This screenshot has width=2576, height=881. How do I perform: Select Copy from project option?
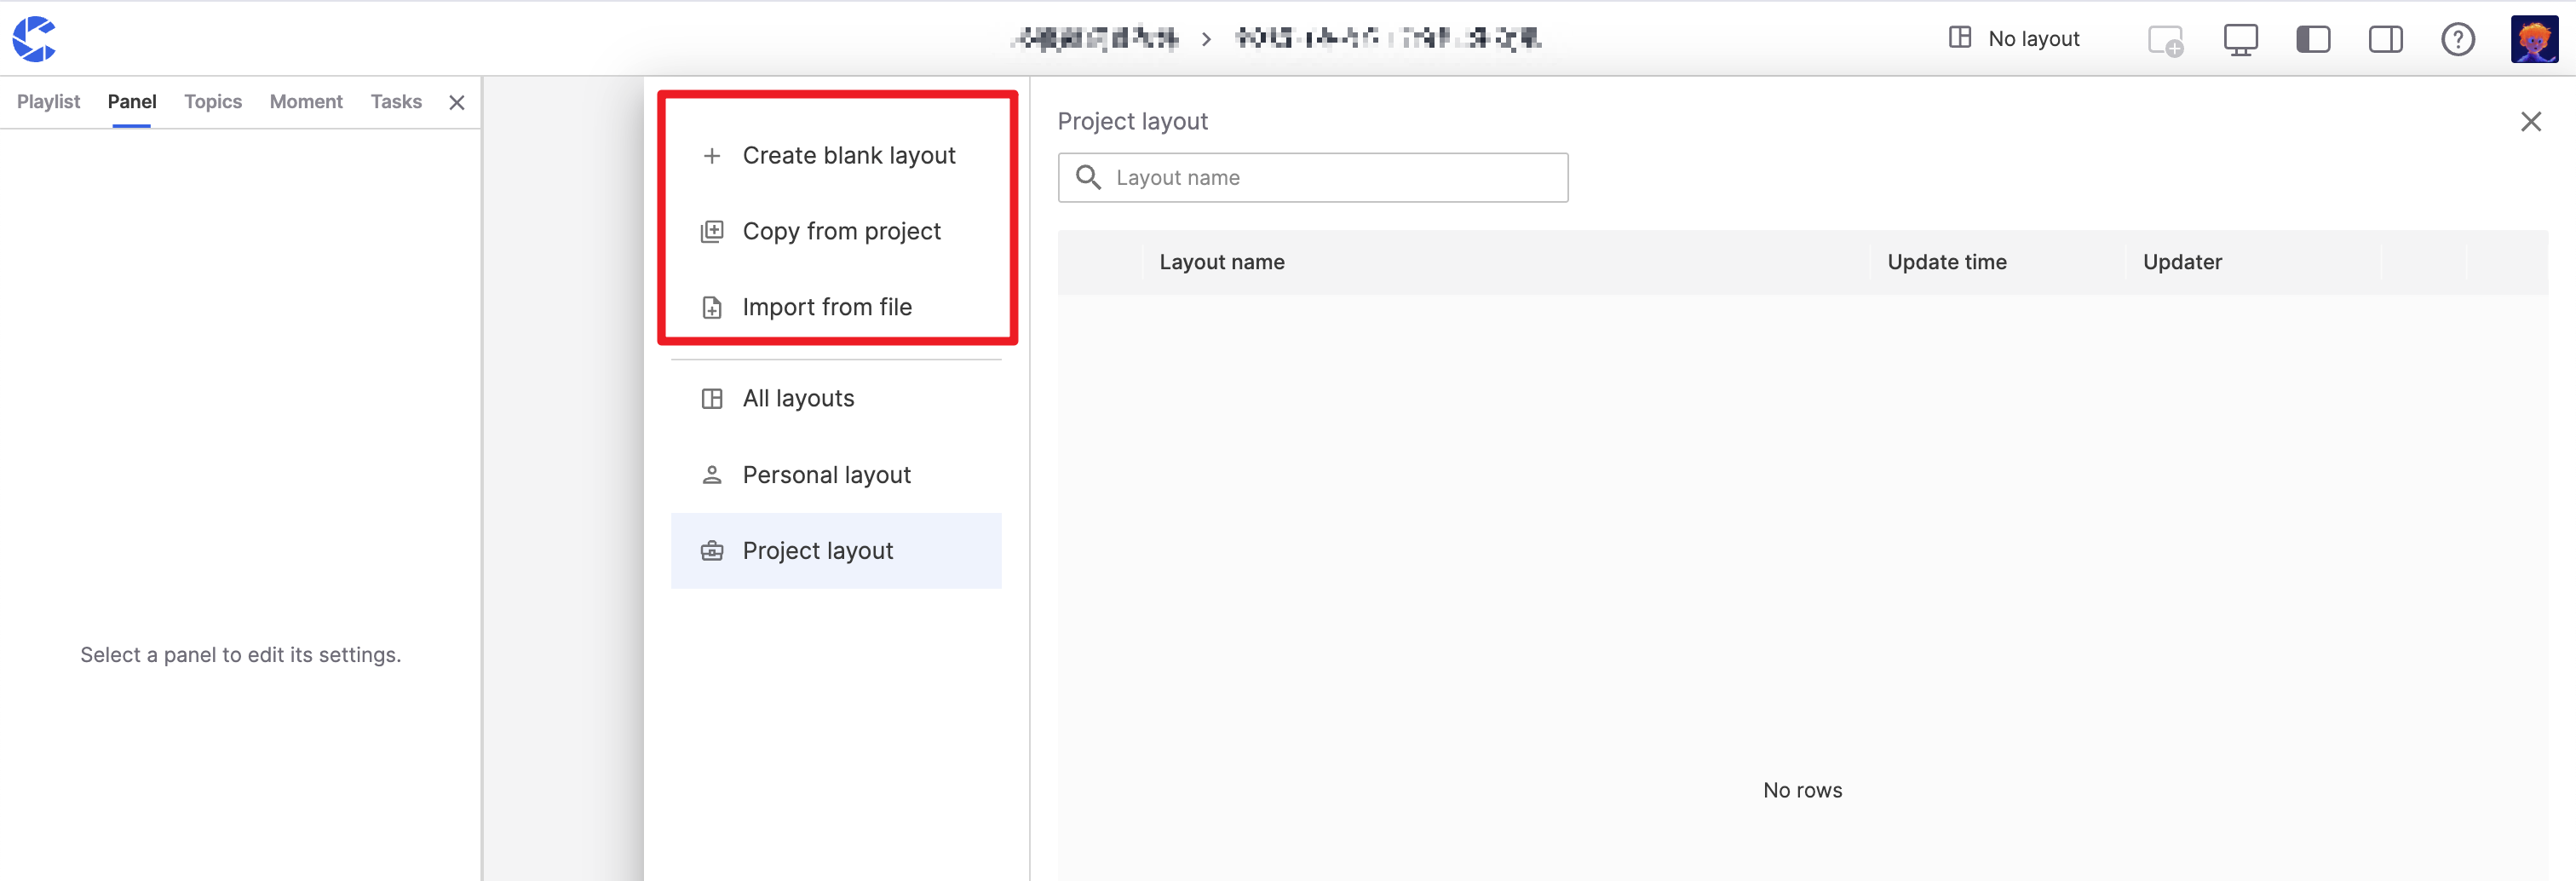pos(841,232)
